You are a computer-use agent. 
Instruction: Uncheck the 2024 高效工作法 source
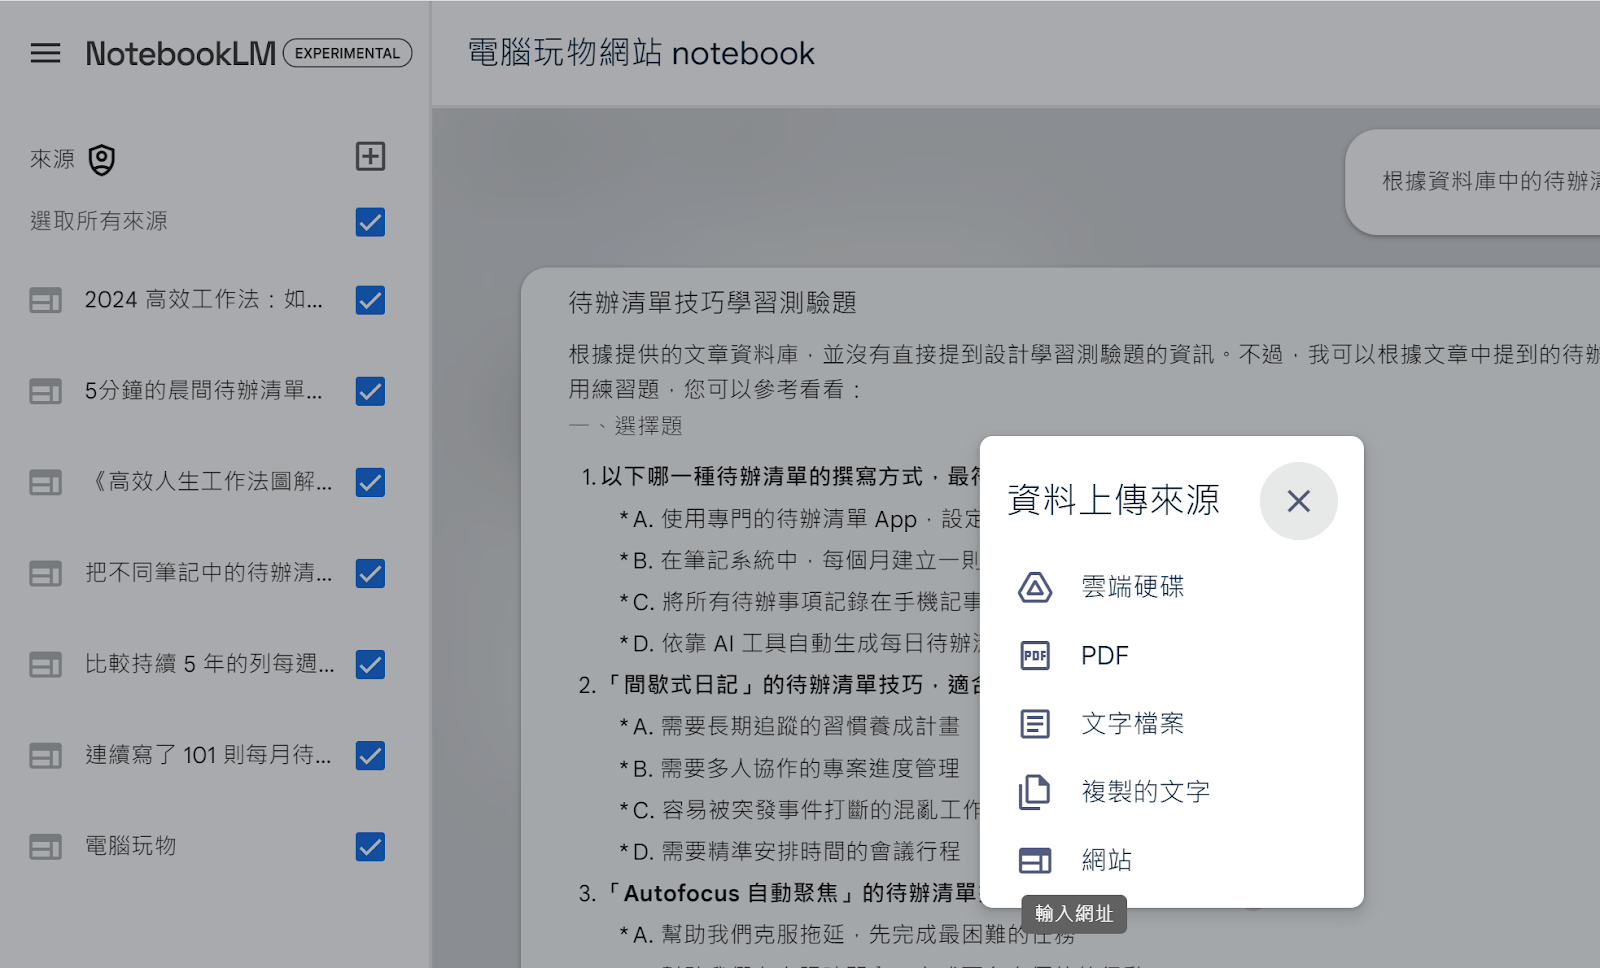click(371, 300)
